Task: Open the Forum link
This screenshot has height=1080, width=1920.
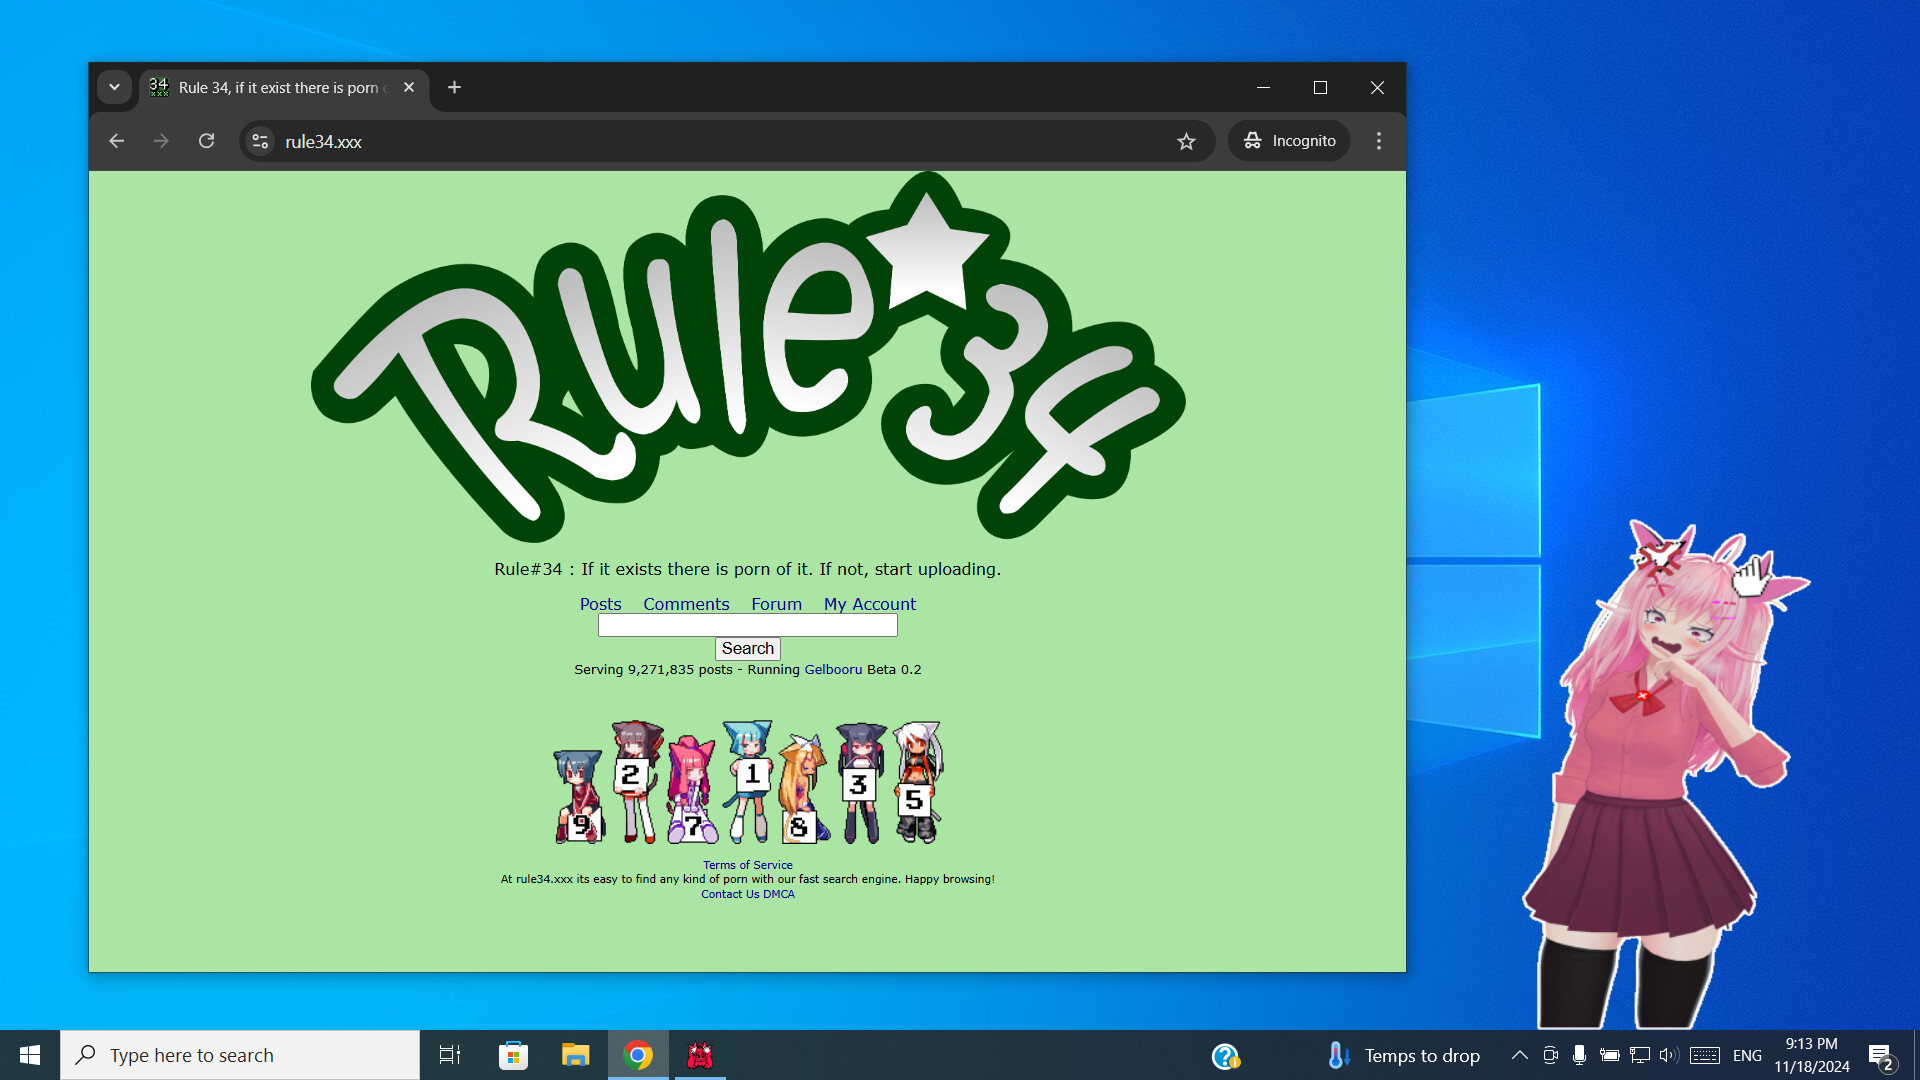Action: click(776, 604)
